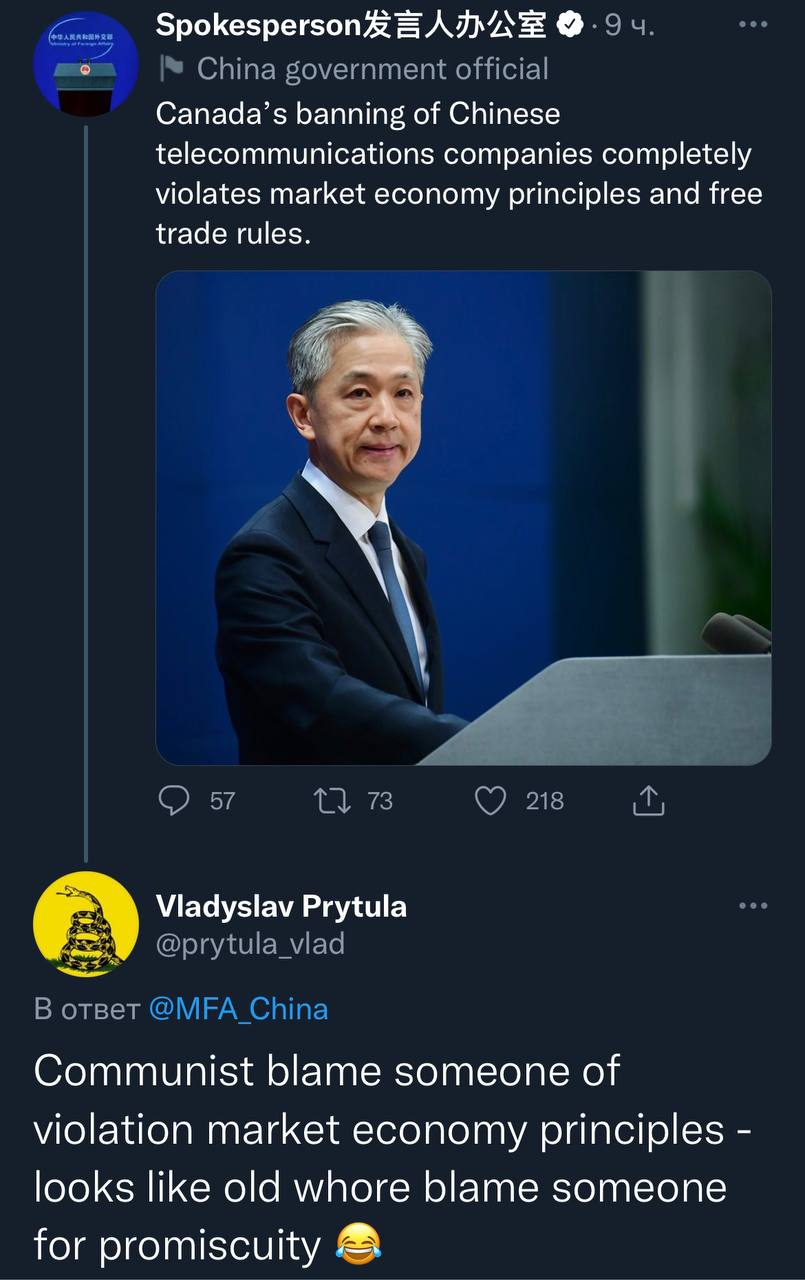The width and height of the screenshot is (805, 1280).
Task: Open the reply comments with 57 replies
Action: [x=197, y=801]
